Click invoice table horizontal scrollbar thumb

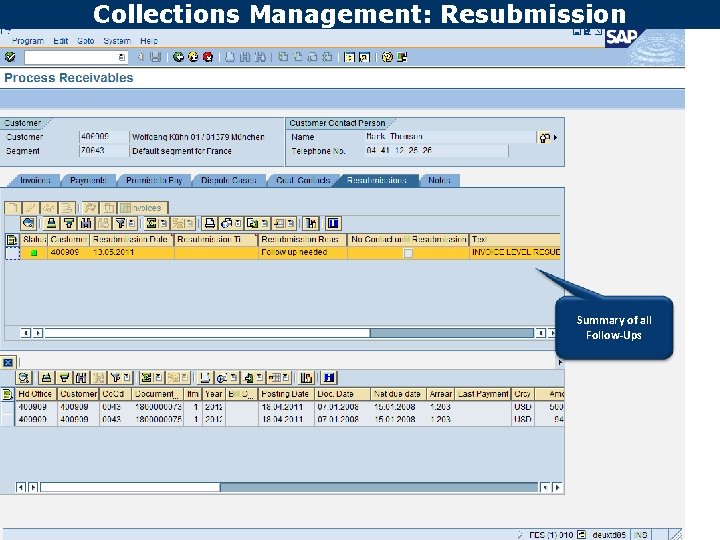coord(130,487)
